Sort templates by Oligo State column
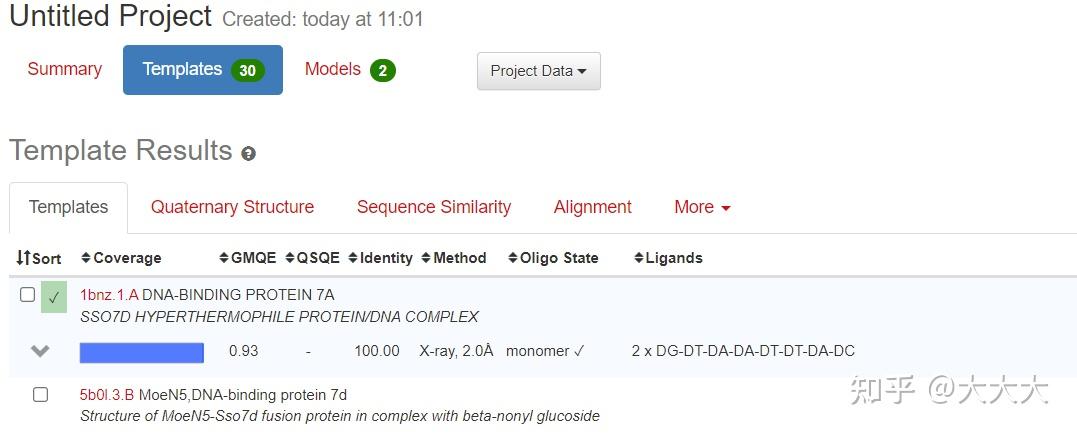Viewport: 1077px width, 434px height. pyautogui.click(x=553, y=258)
